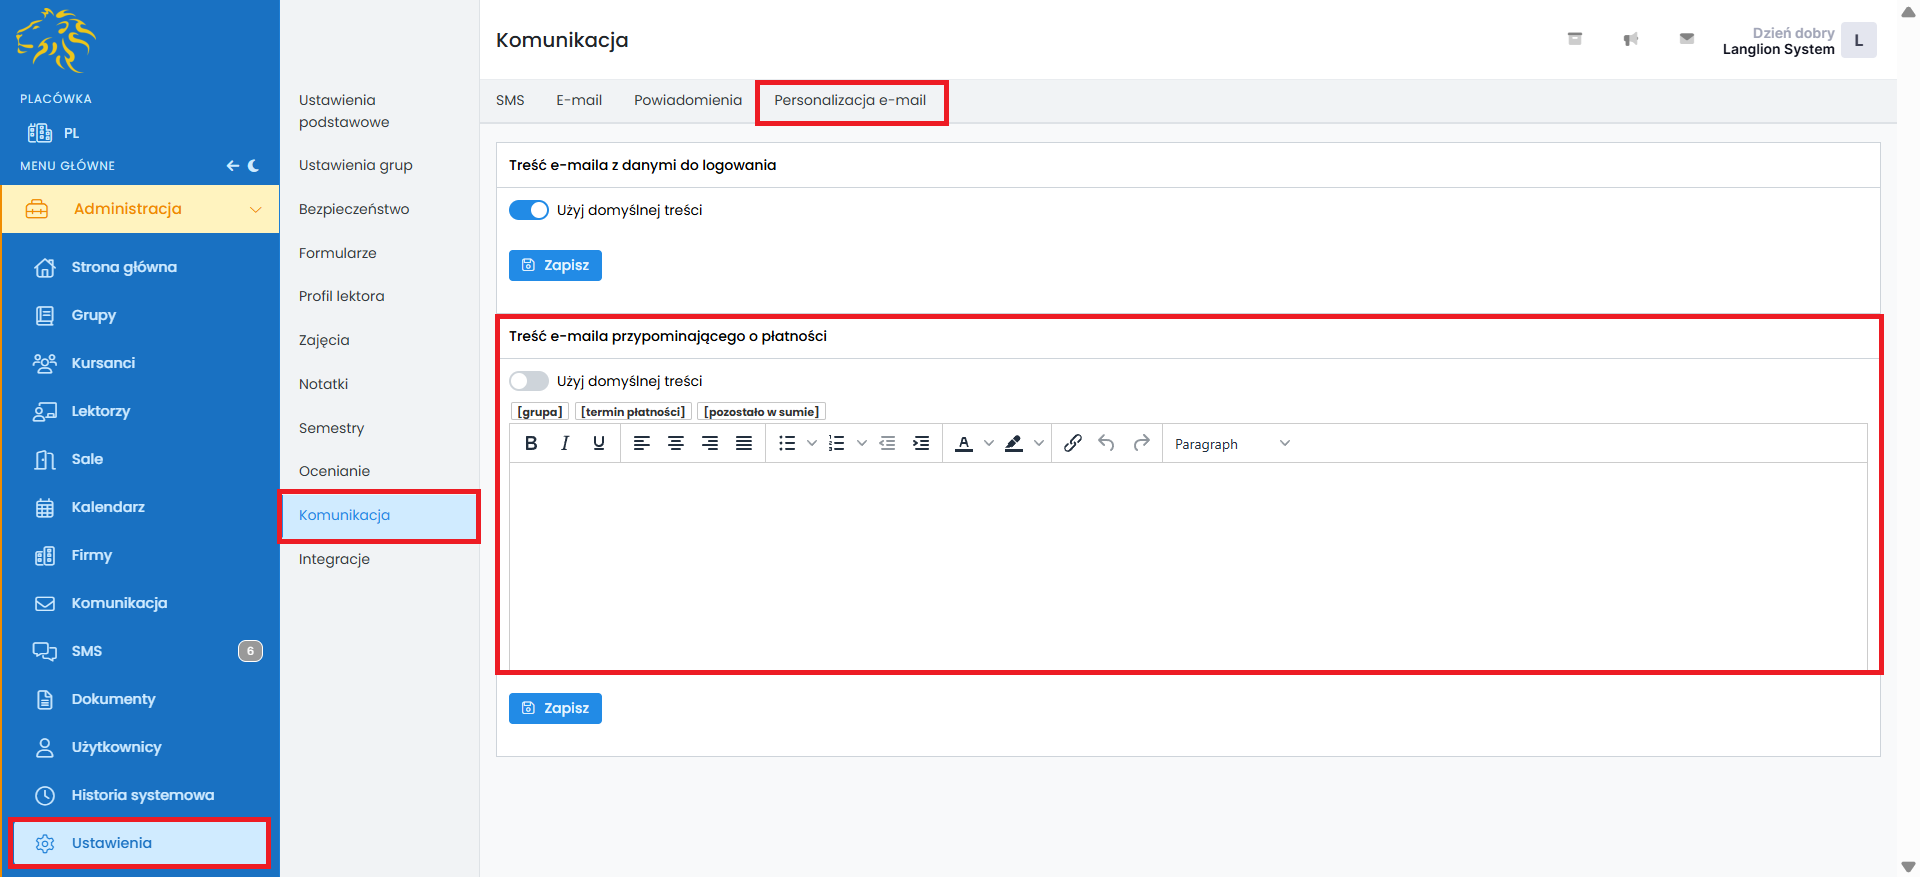Screen dimensions: 1920x877
Task: Insert a link using the chain icon
Action: pyautogui.click(x=1073, y=443)
